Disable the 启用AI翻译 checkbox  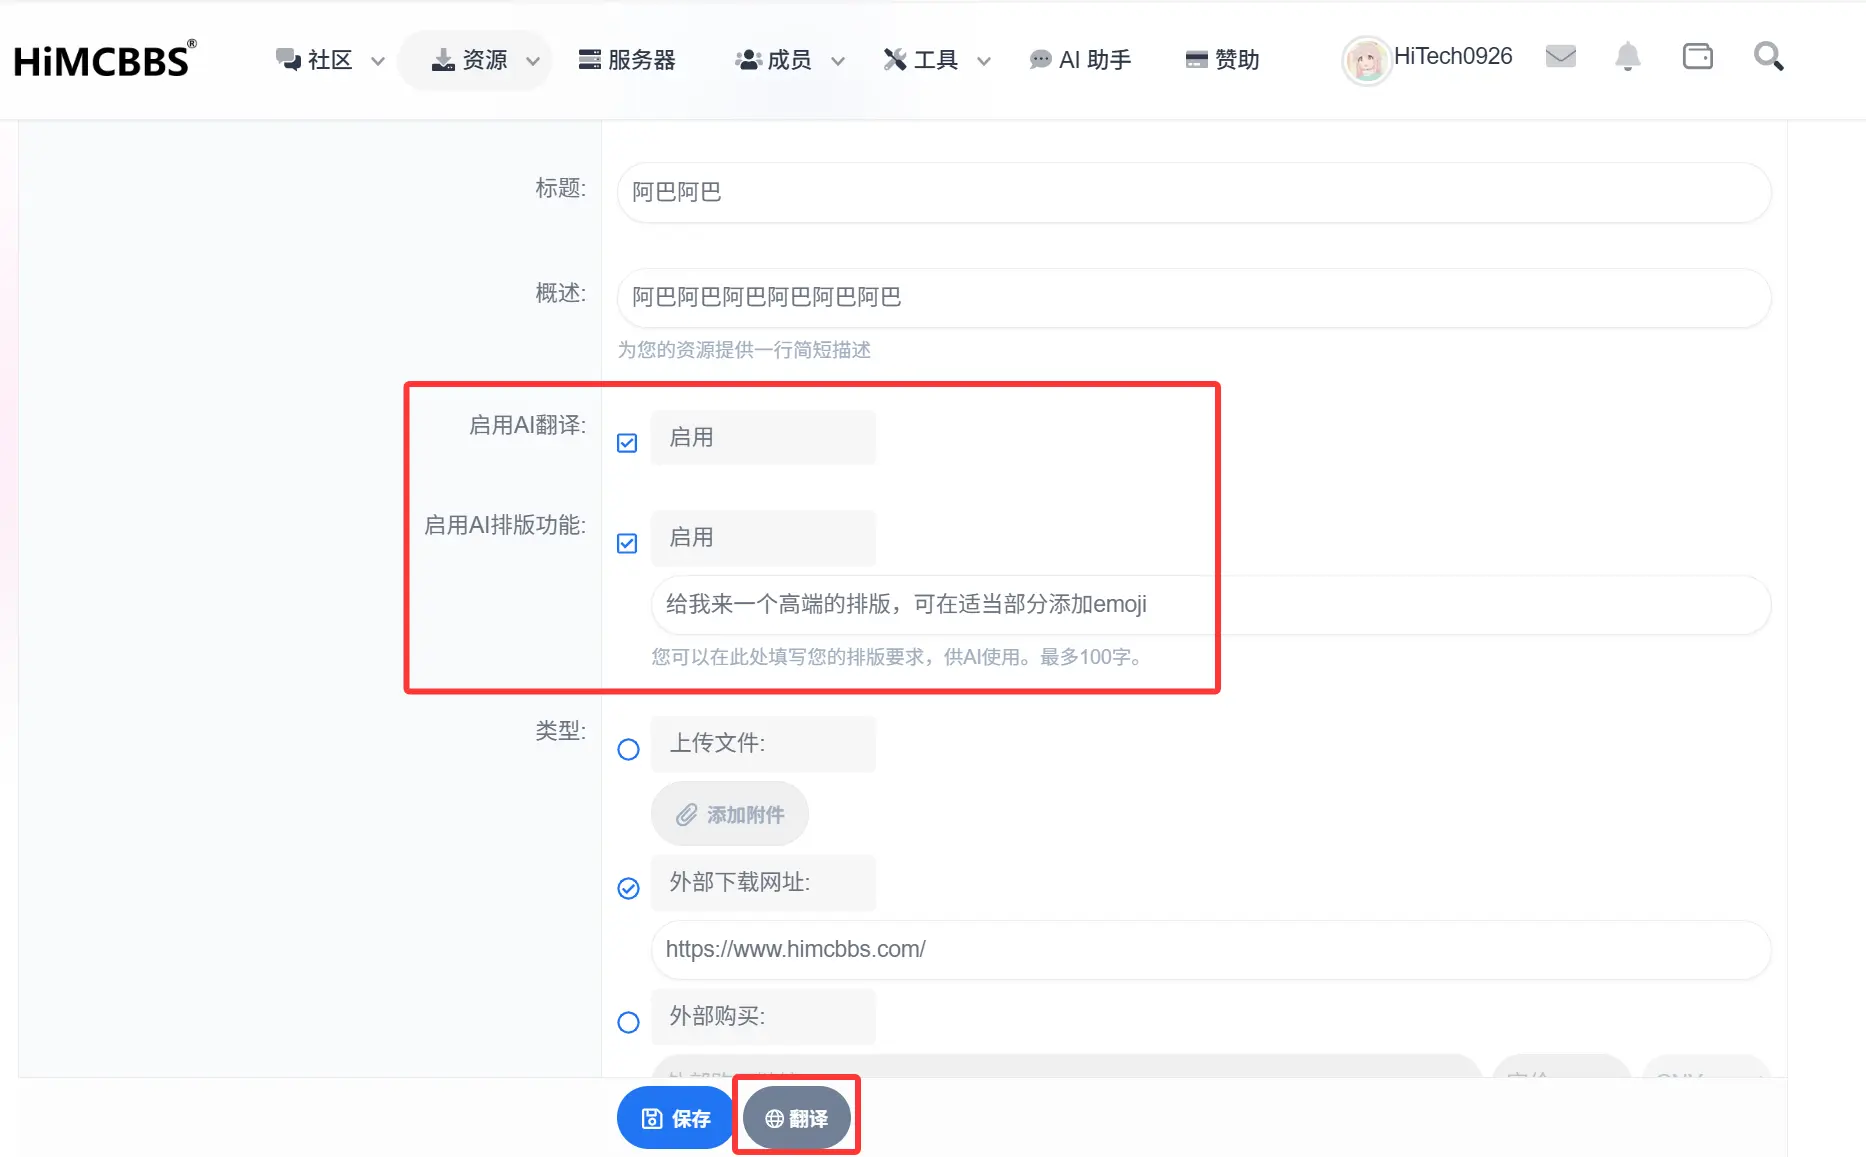pyautogui.click(x=626, y=443)
